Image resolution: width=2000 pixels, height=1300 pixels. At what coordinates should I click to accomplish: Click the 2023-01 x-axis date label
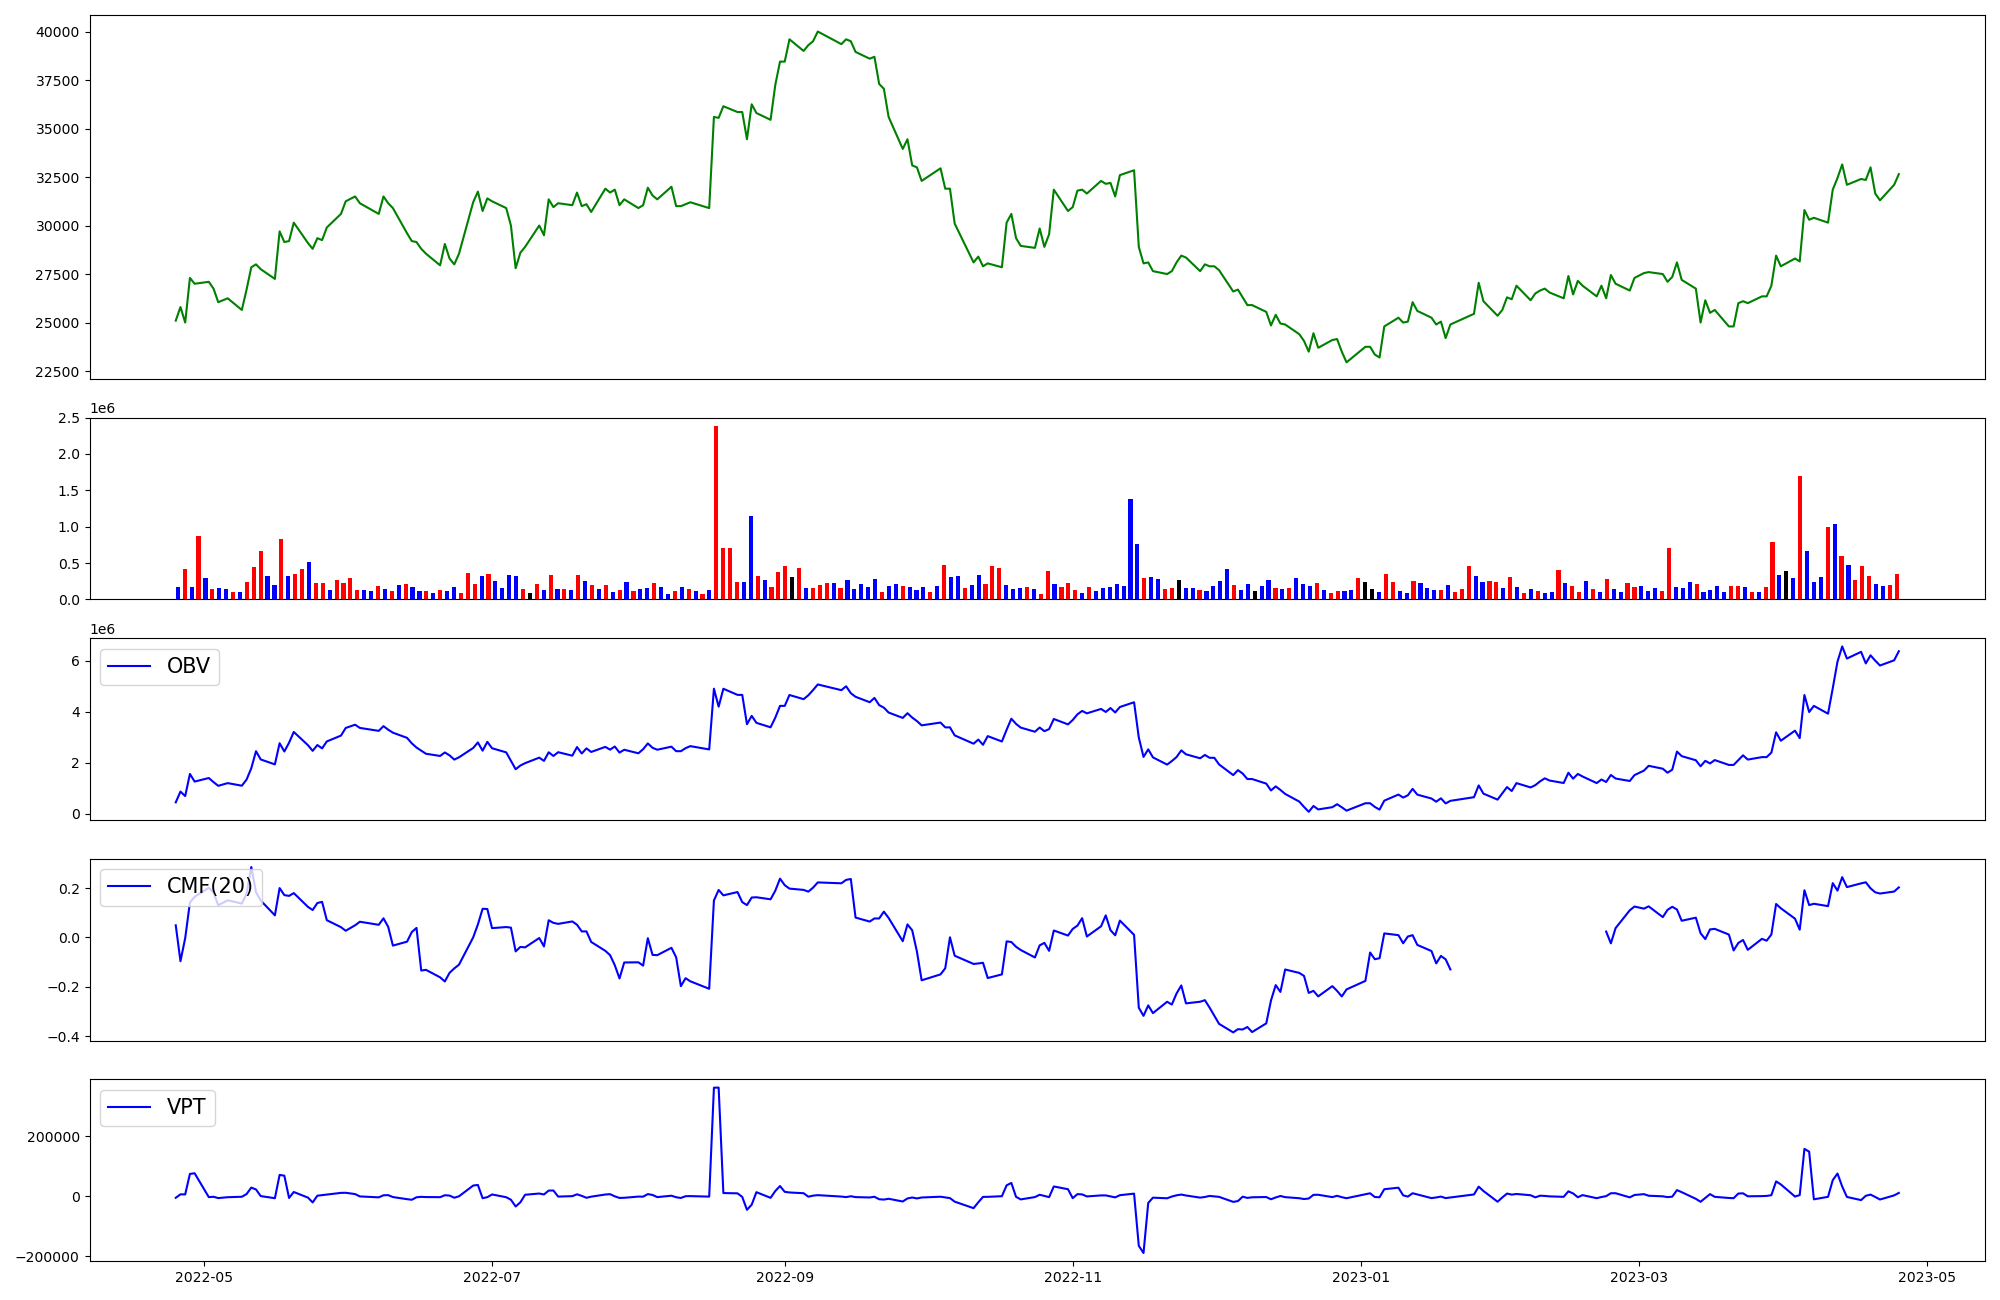click(1361, 1277)
